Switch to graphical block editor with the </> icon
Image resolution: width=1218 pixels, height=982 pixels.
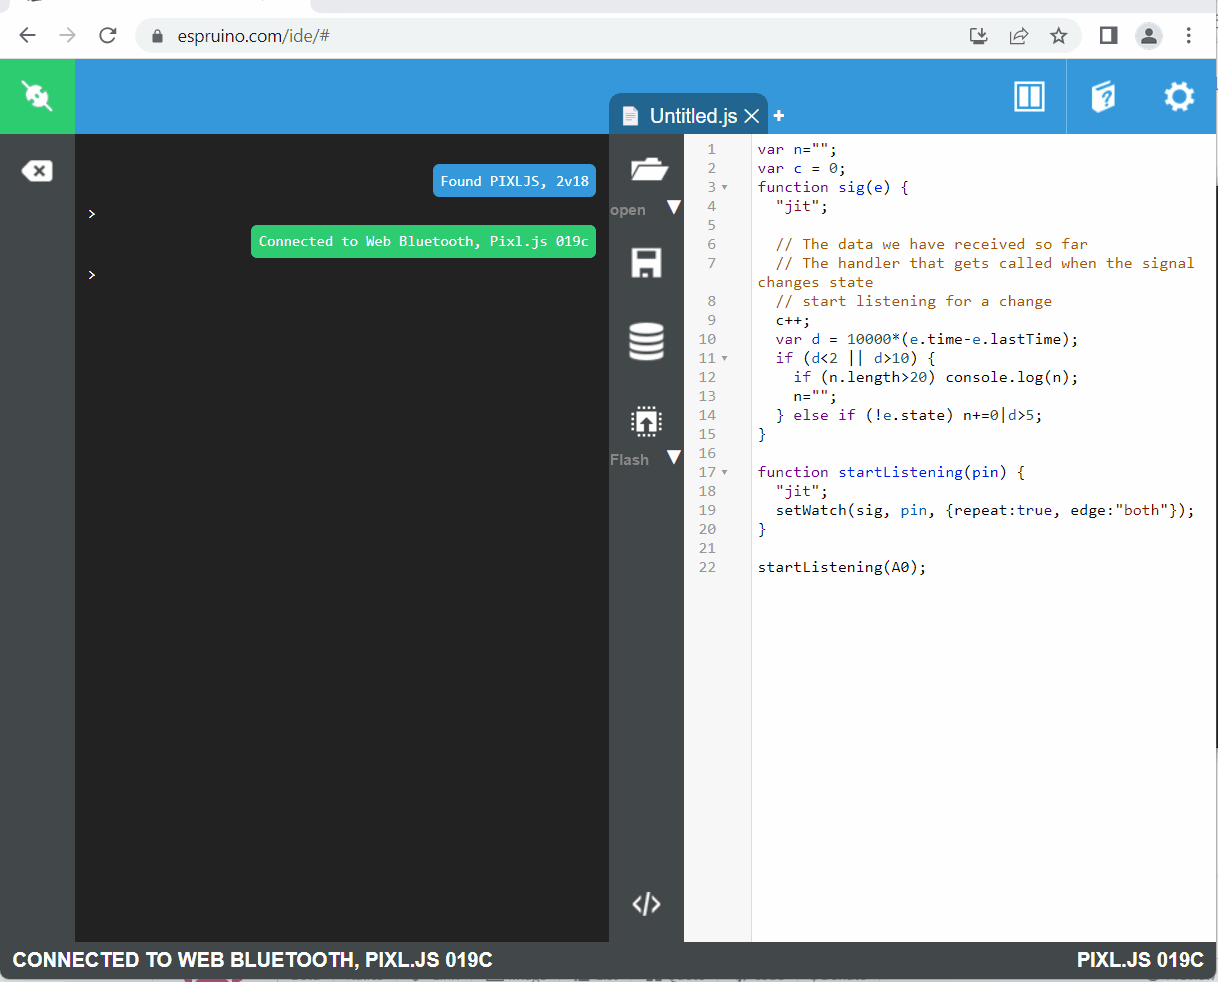point(646,904)
